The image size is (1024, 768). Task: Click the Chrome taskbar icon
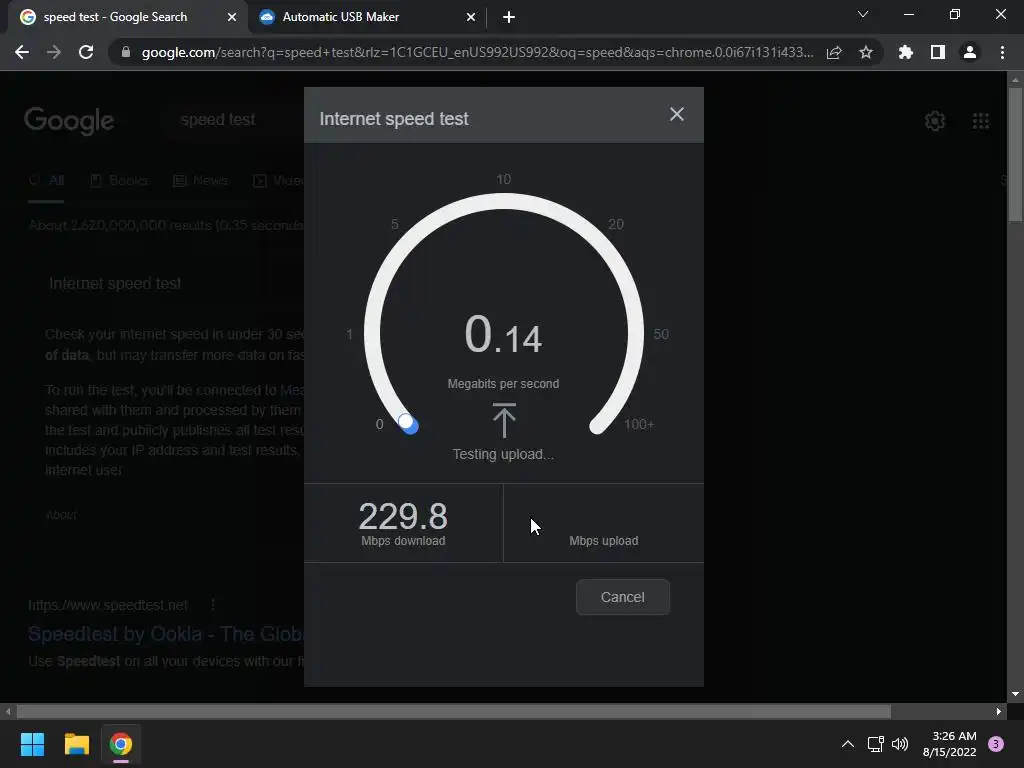pos(121,744)
